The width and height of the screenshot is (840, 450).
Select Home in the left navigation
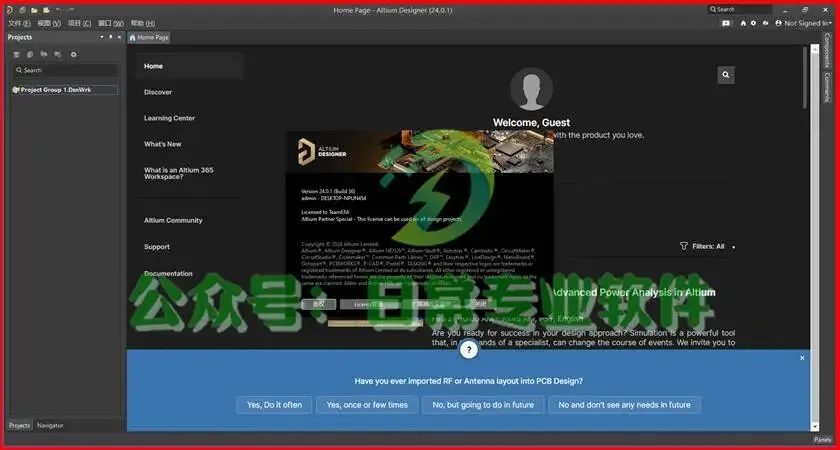click(190, 66)
